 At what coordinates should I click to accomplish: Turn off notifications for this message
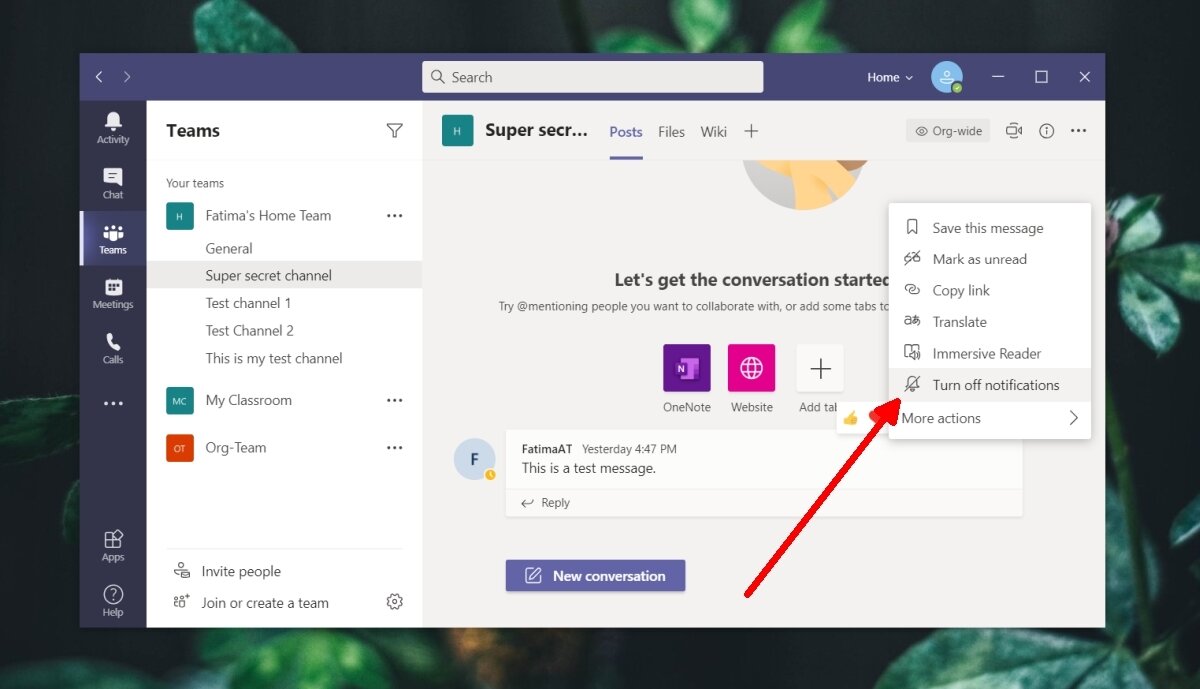point(995,384)
